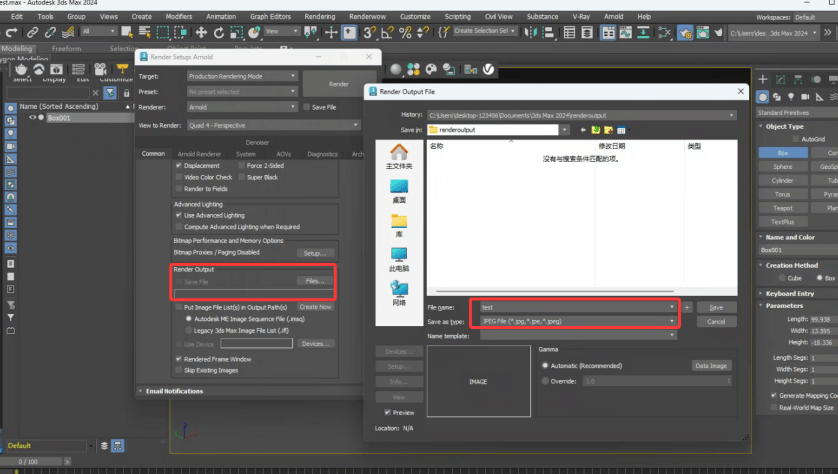Click the Geometry category sphere icon
The height and width of the screenshot is (474, 838).
763,97
